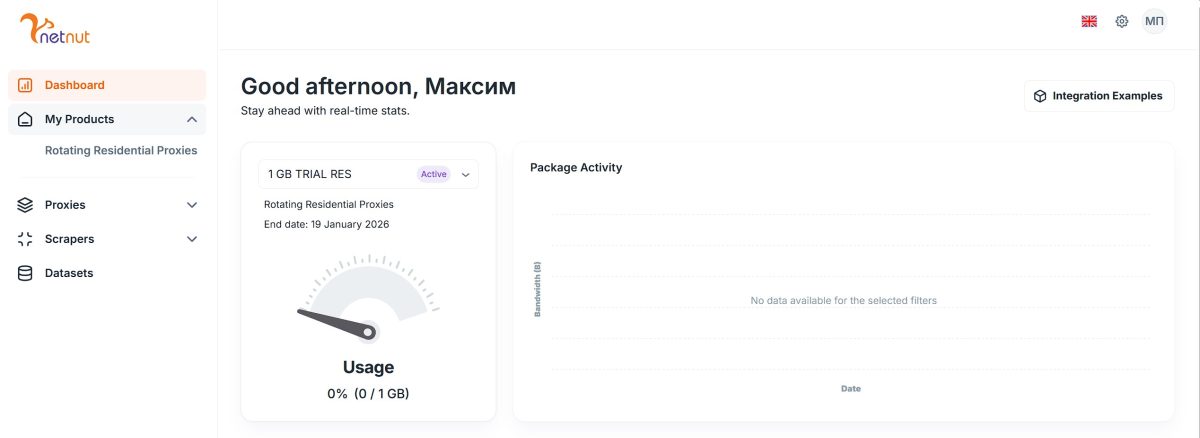
Task: Click the Integration Examples button
Action: (x=1099, y=96)
